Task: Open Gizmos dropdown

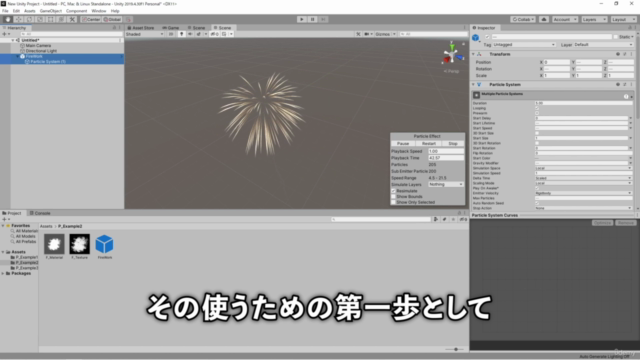Action: (x=385, y=34)
